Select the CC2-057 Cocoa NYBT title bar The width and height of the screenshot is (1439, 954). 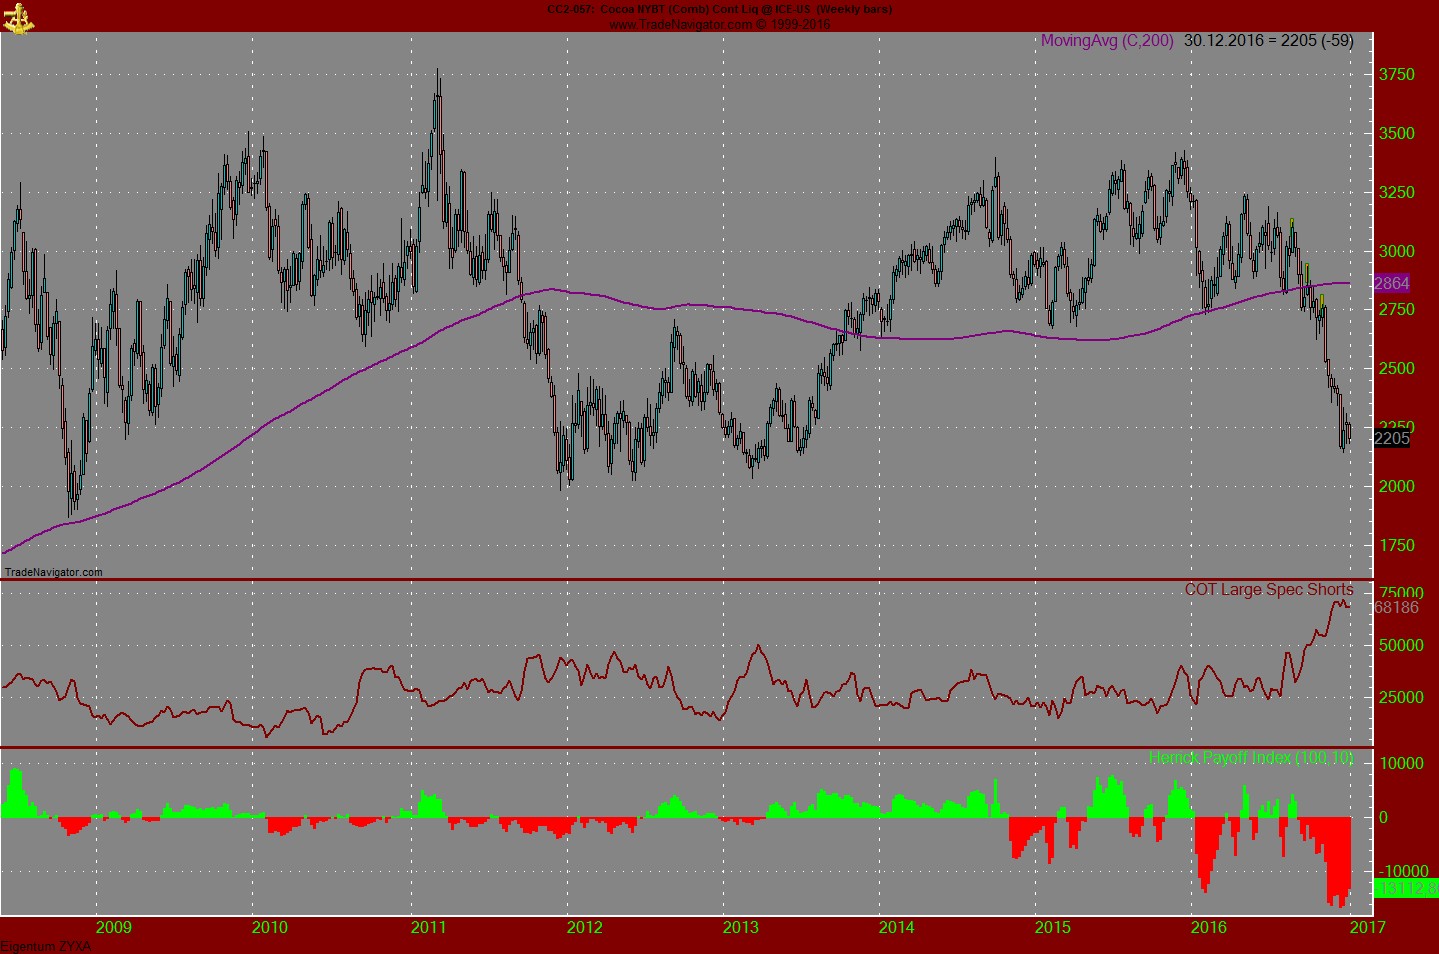click(x=719, y=8)
